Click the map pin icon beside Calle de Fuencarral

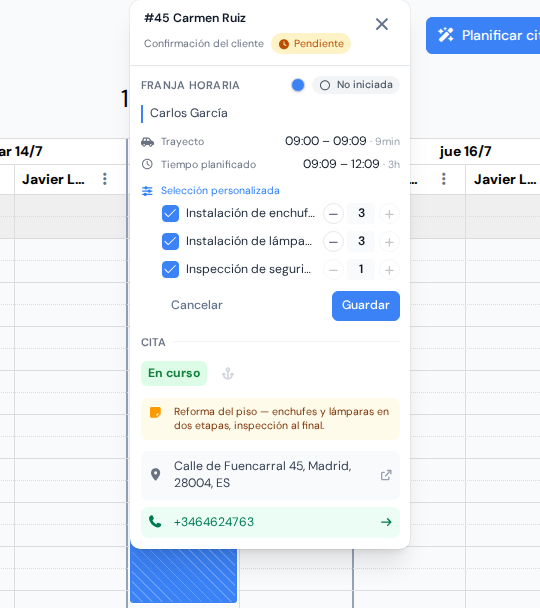point(155,475)
